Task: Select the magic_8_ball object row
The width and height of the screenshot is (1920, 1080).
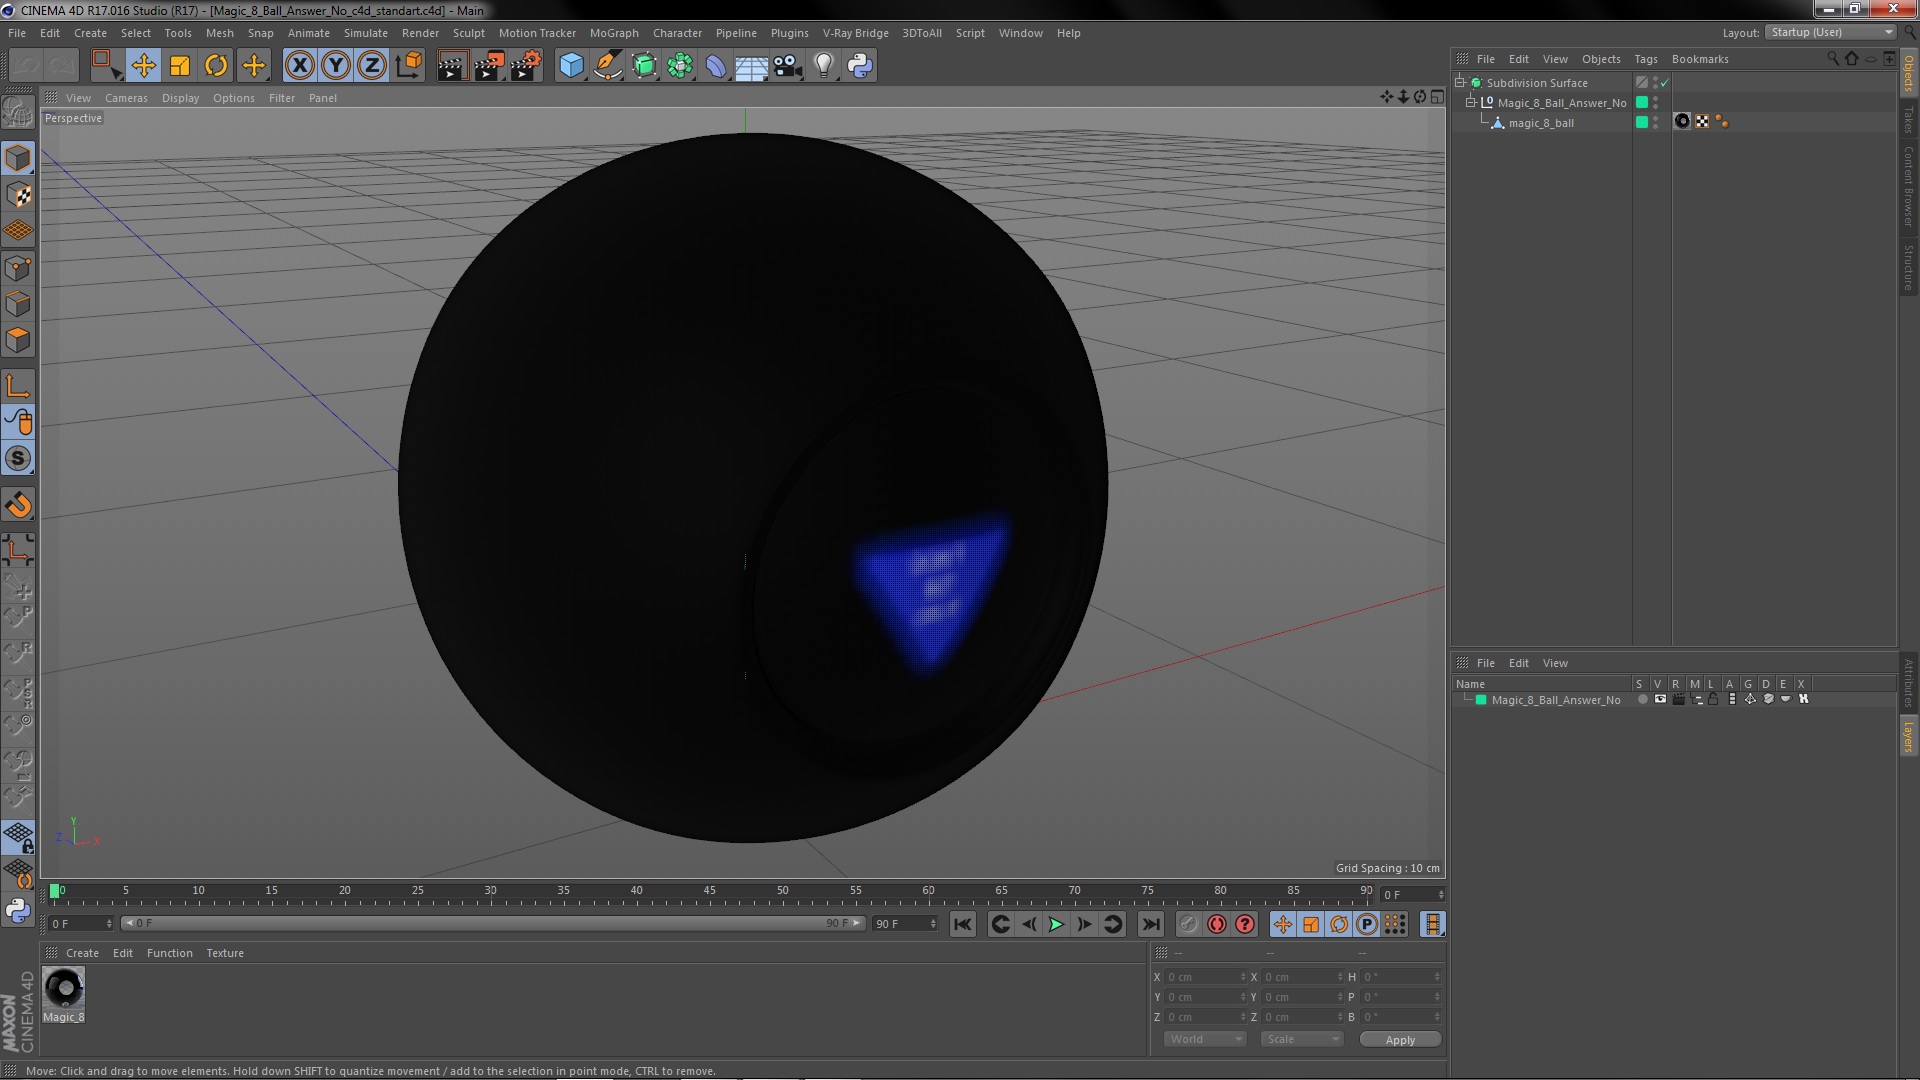Action: [1541, 123]
